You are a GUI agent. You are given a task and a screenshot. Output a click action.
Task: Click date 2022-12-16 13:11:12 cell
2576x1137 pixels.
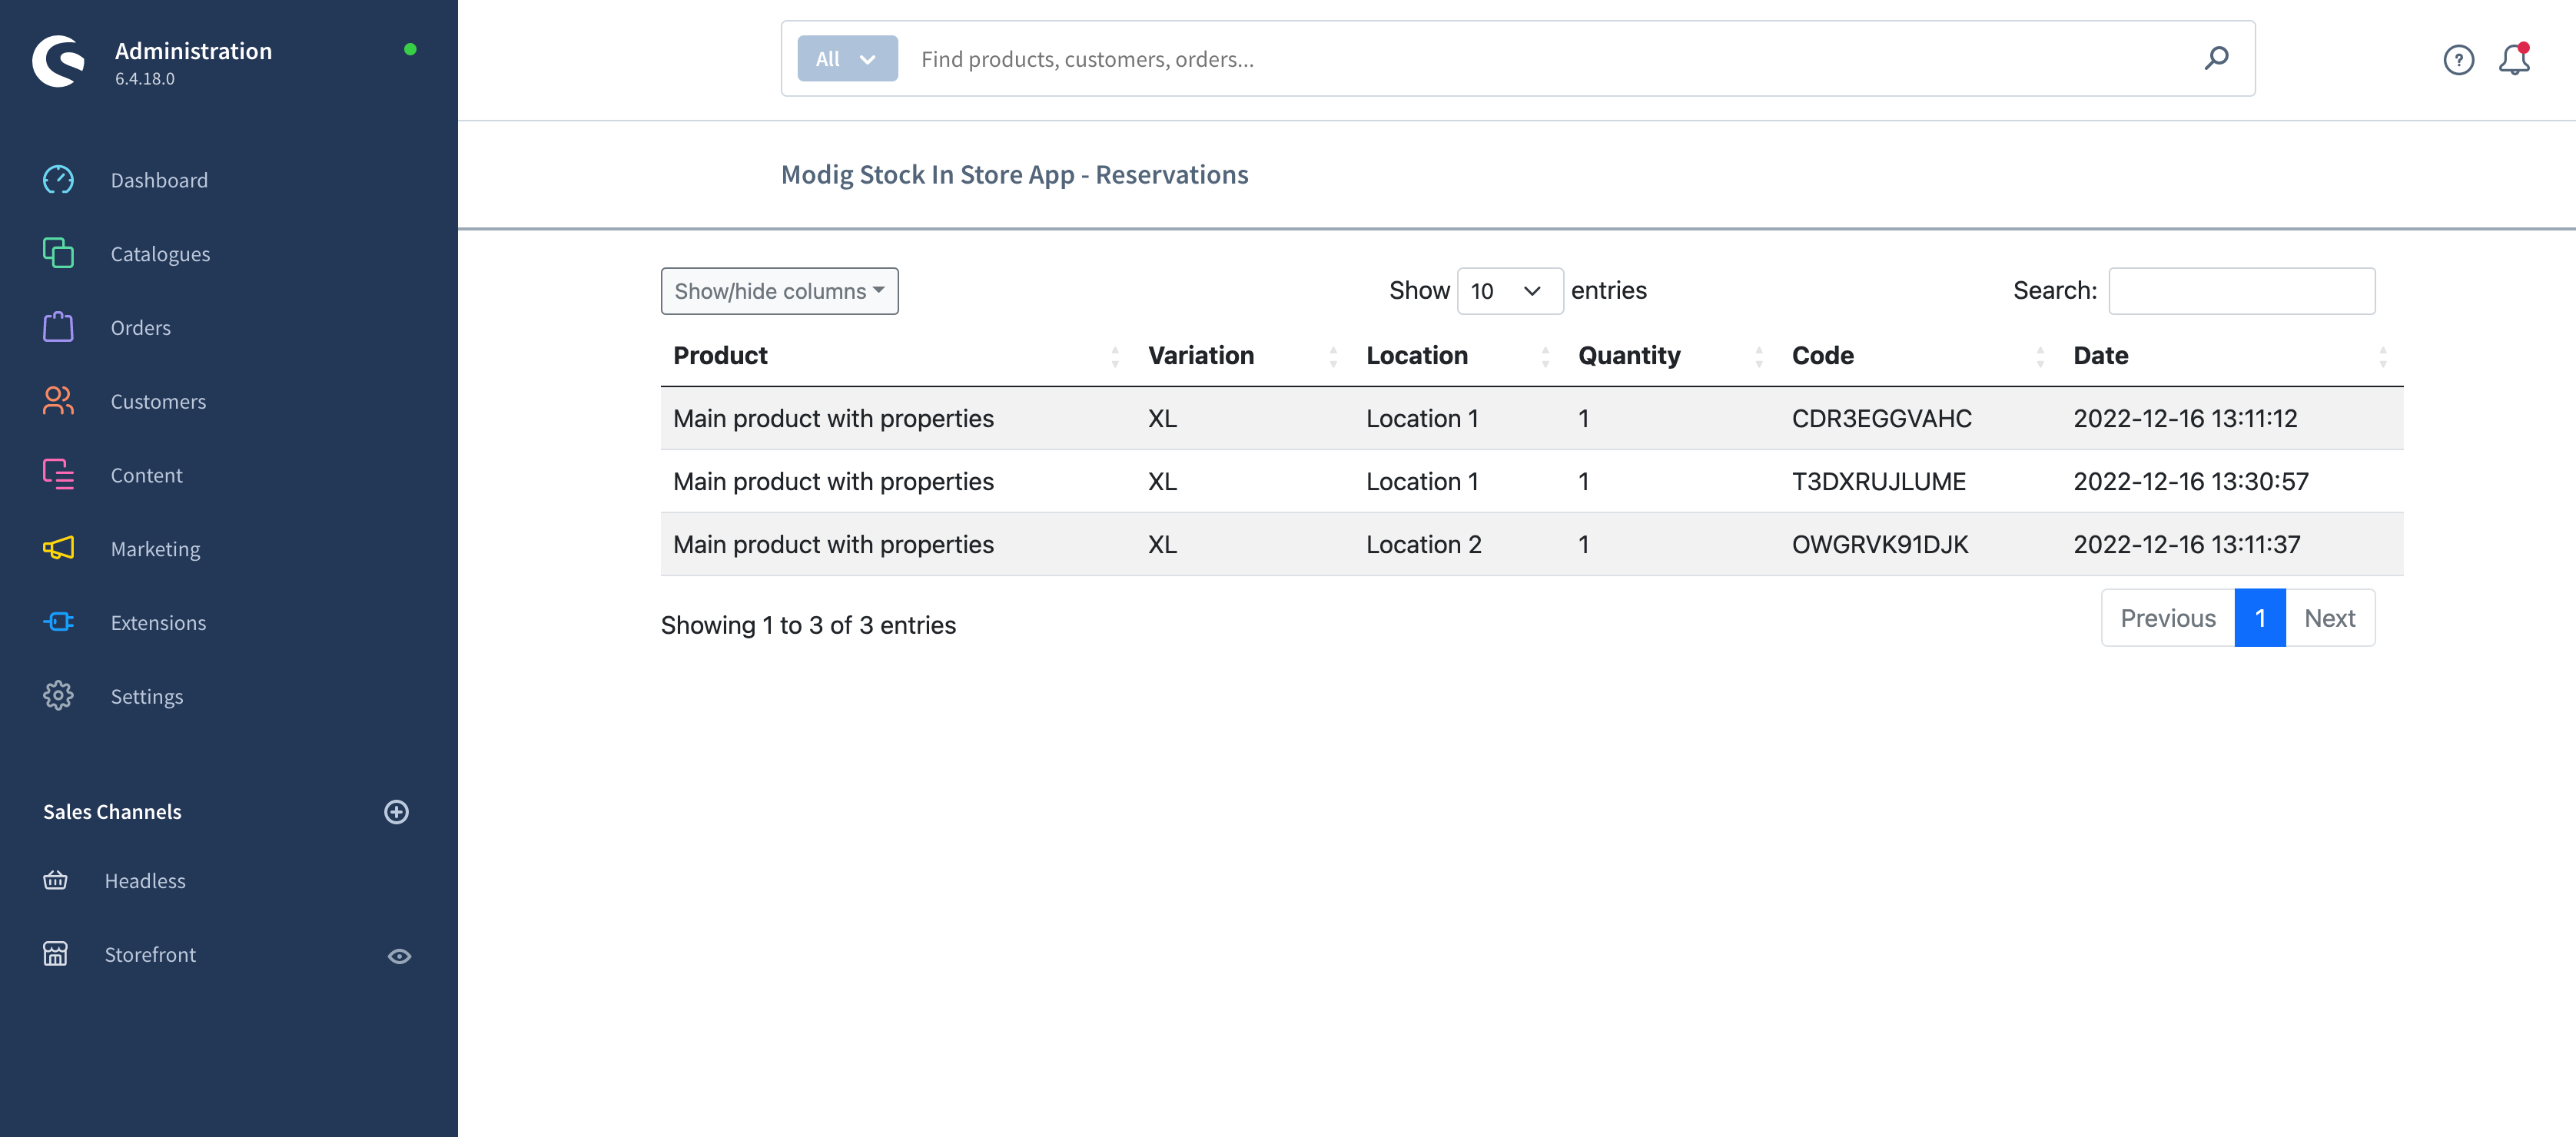(2185, 419)
